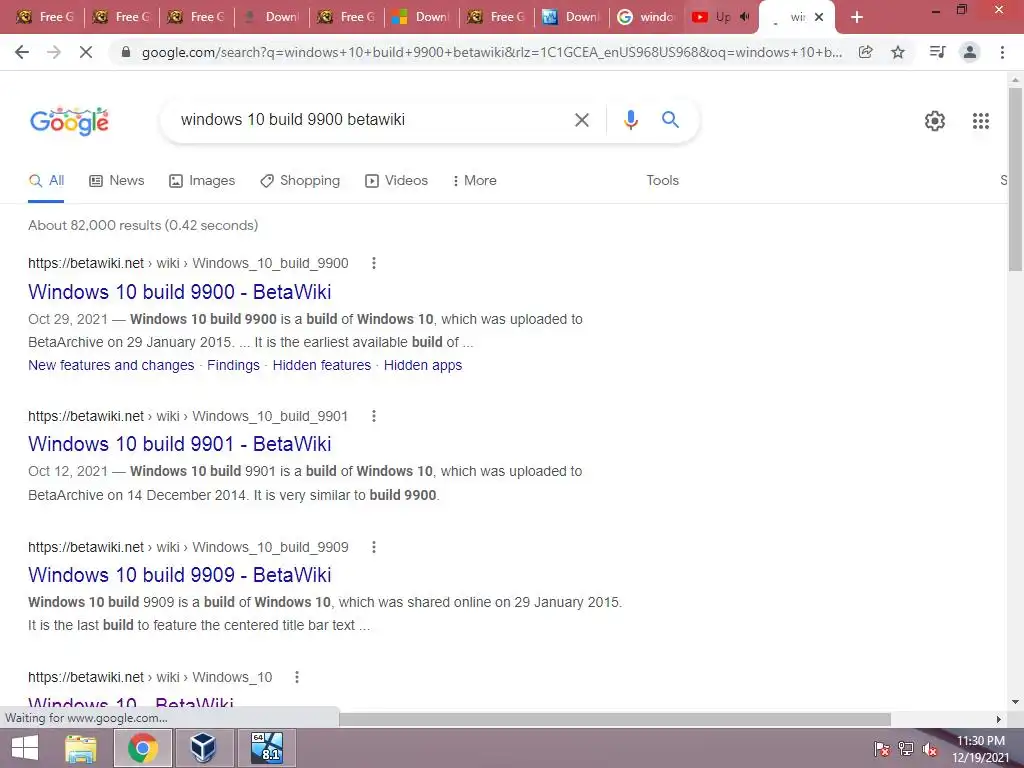1024x768 pixels.
Task: Open Google quick settings gear
Action: pos(935,121)
